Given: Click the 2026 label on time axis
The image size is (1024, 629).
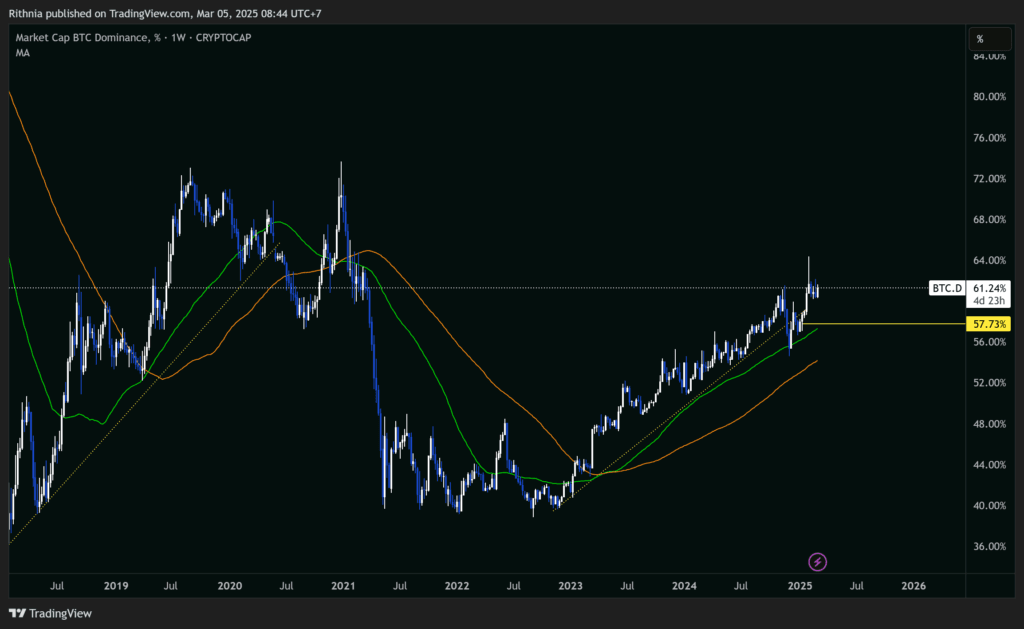Looking at the screenshot, I should (x=912, y=584).
